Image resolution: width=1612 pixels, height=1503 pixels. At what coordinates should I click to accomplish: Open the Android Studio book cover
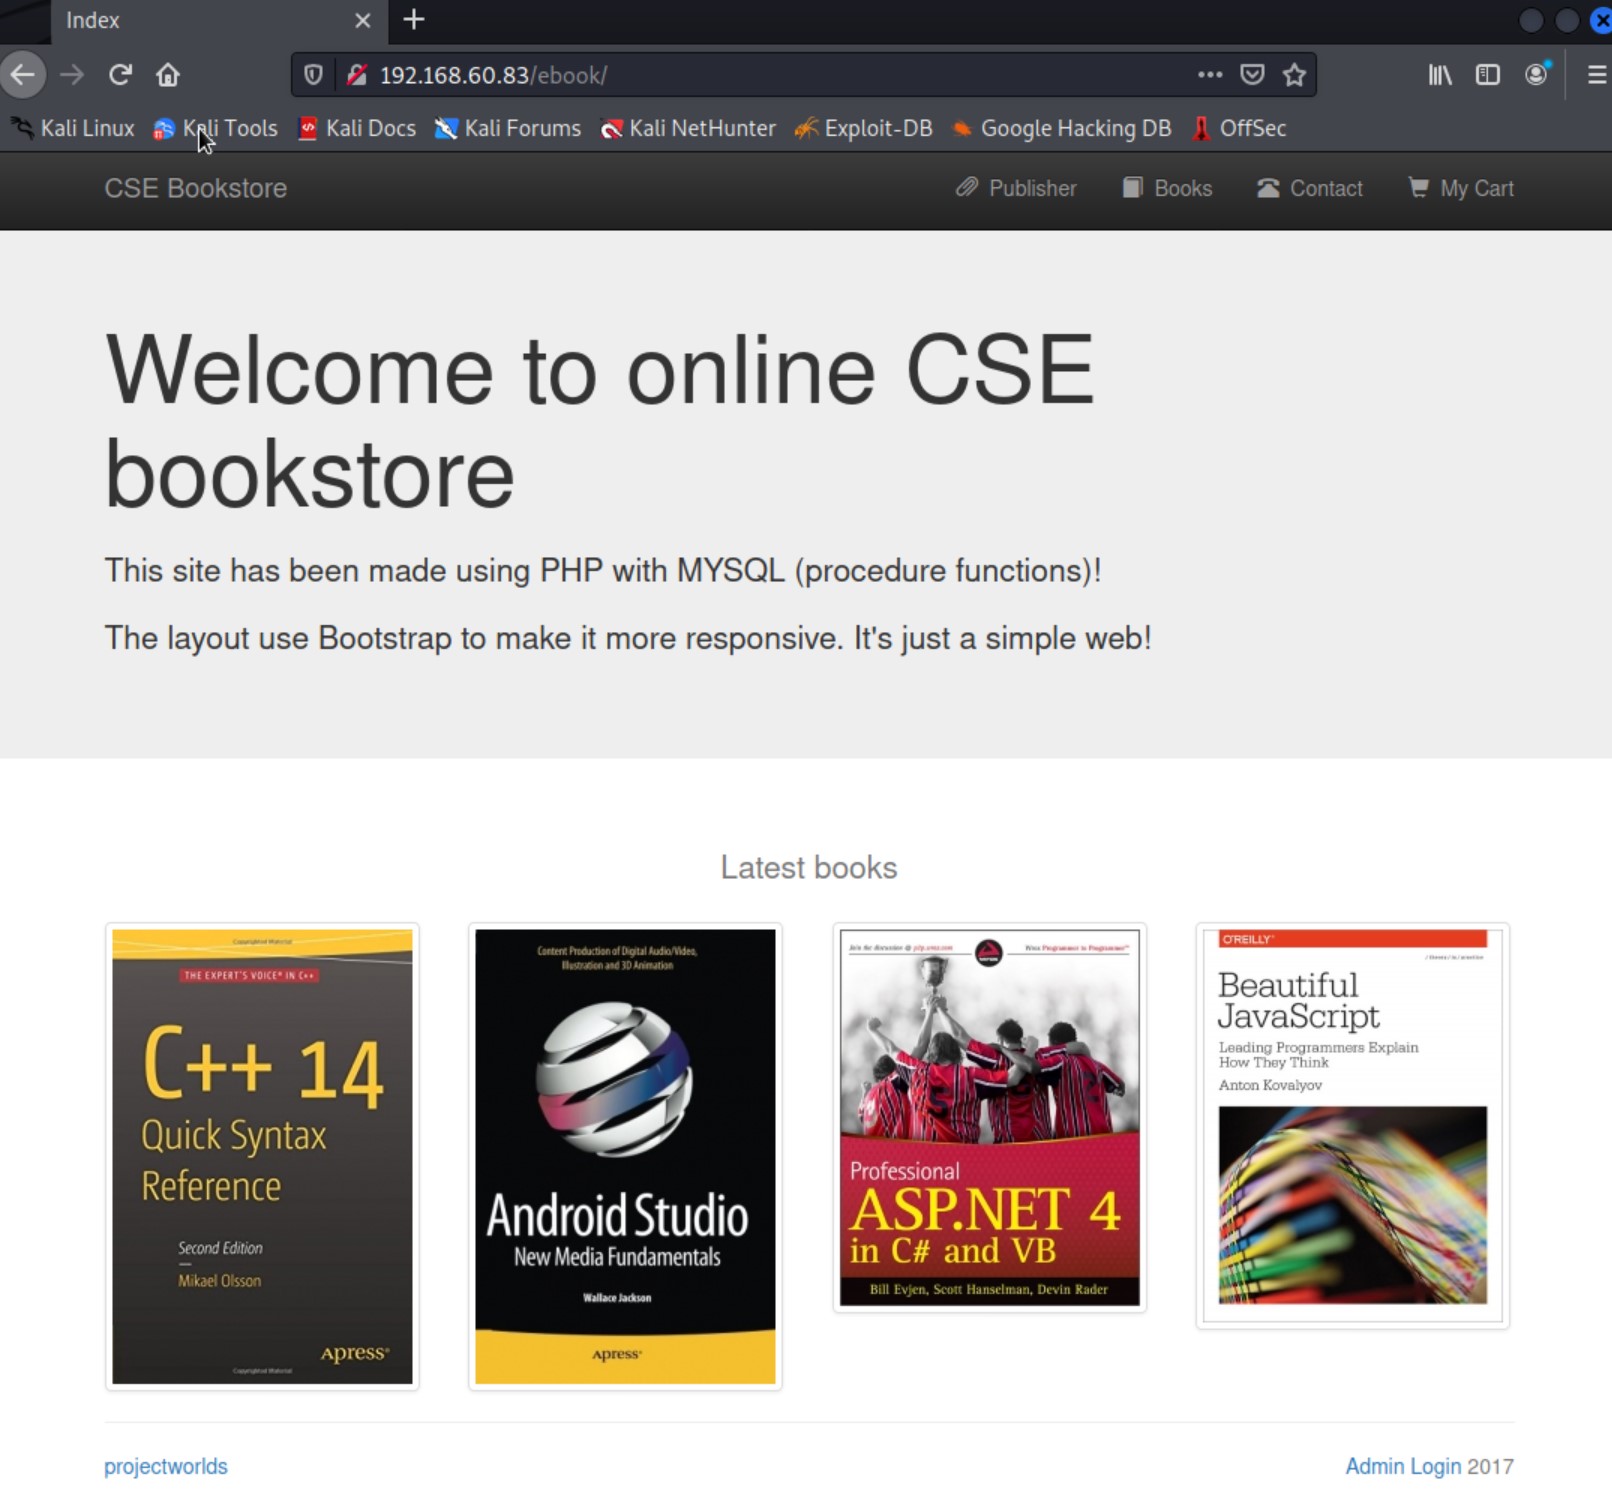[625, 1157]
